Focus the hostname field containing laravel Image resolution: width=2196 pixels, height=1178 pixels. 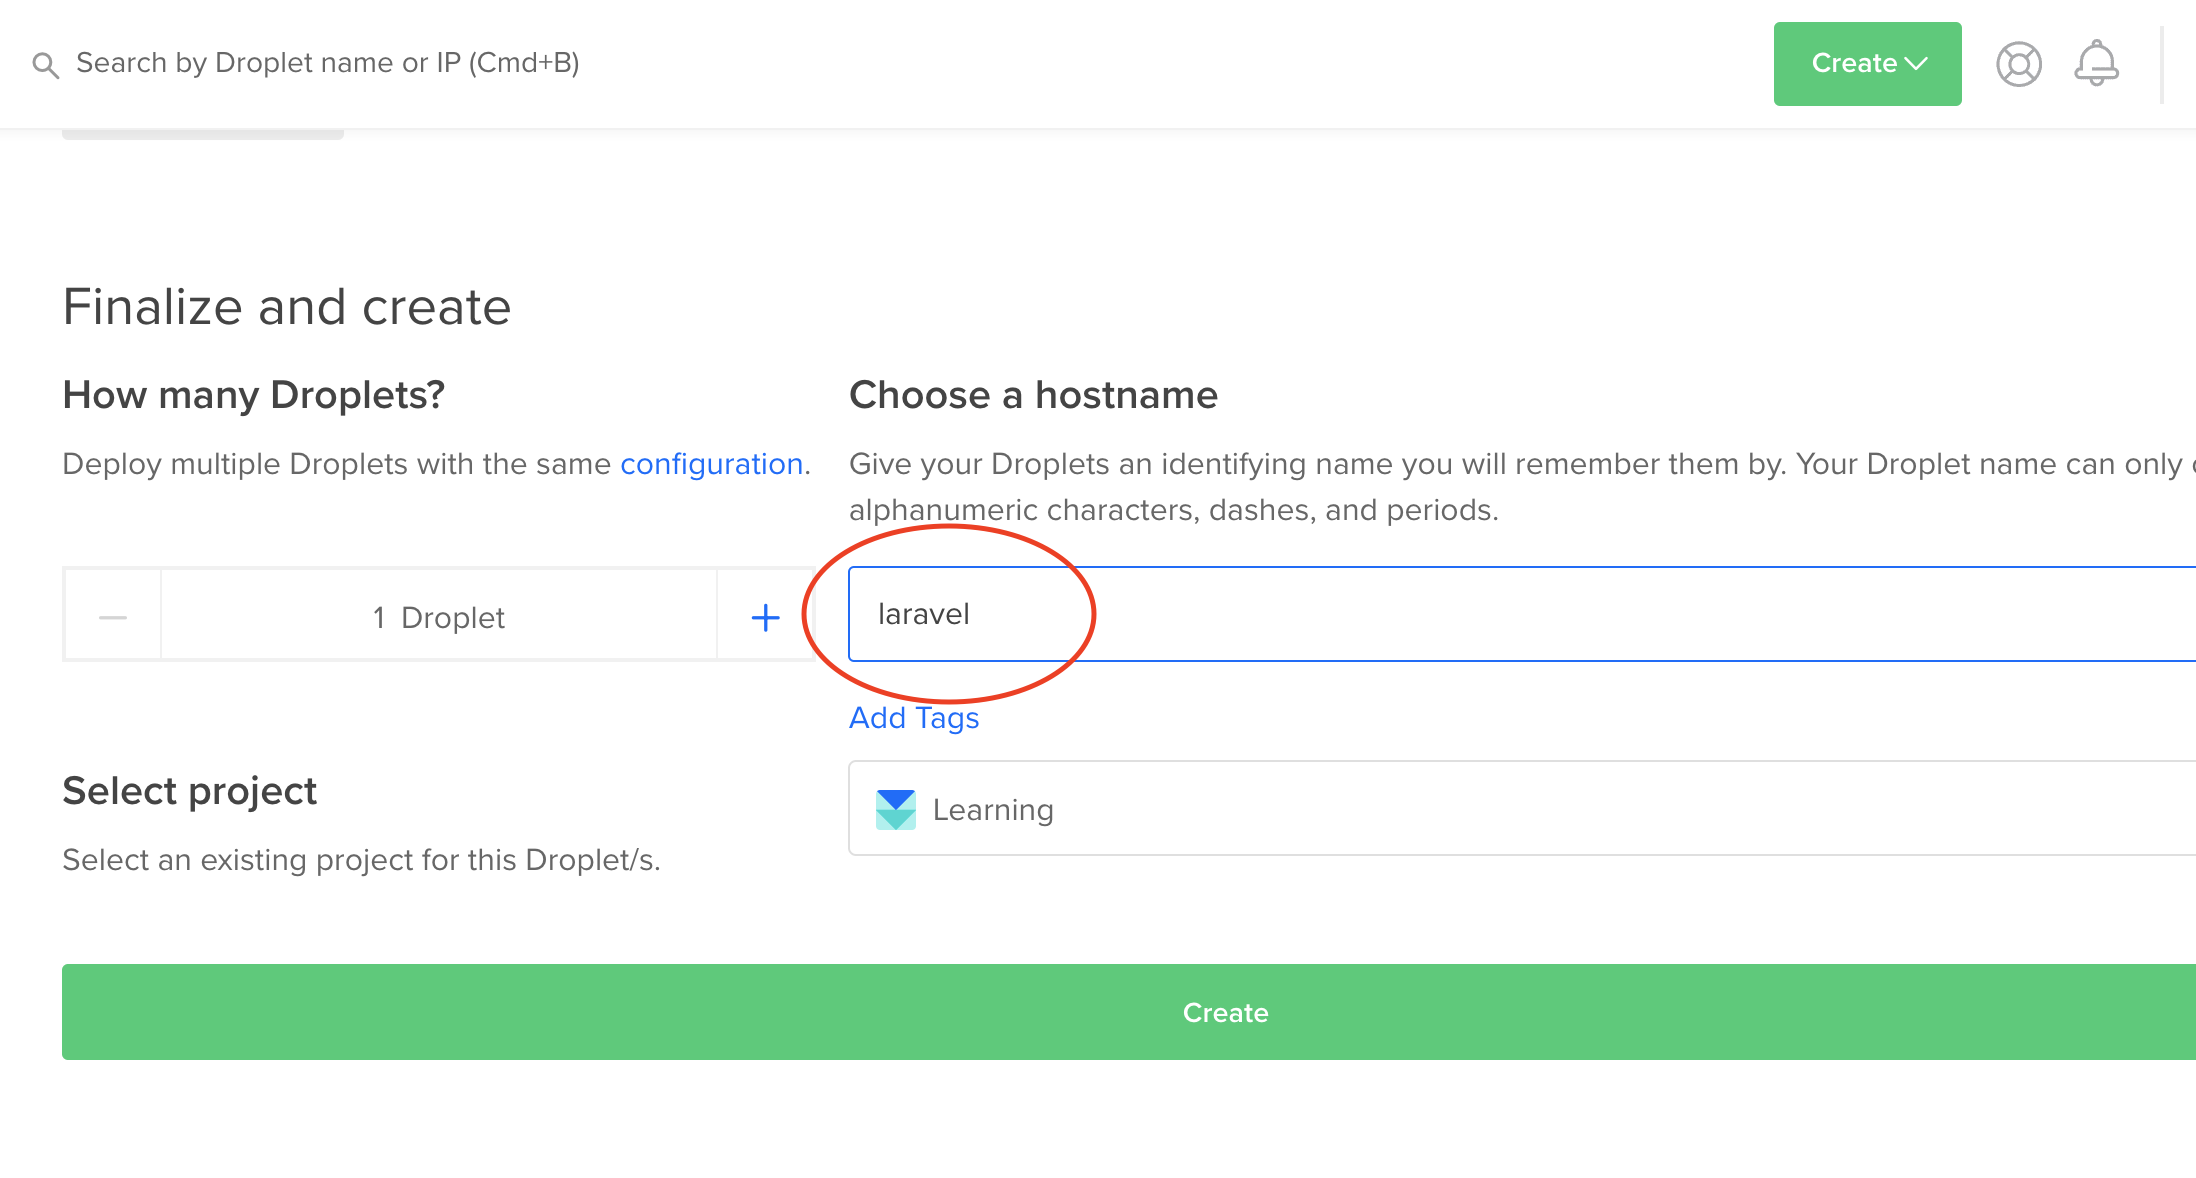(x=1522, y=614)
